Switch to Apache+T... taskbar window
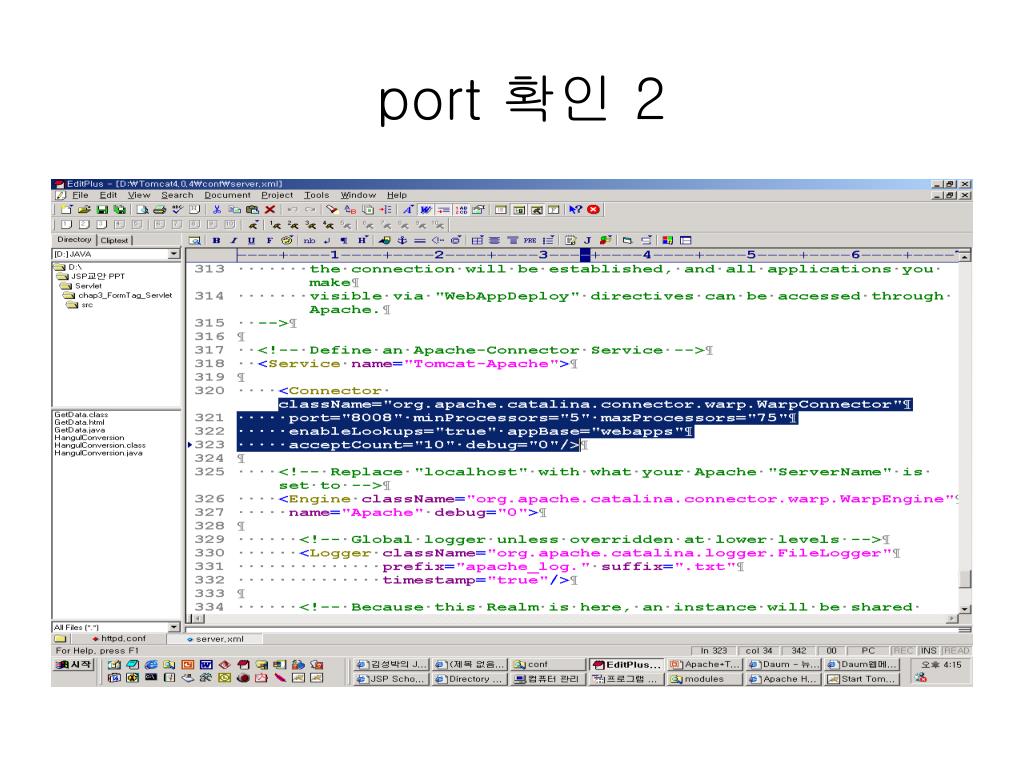The image size is (1024, 768). pyautogui.click(x=705, y=664)
